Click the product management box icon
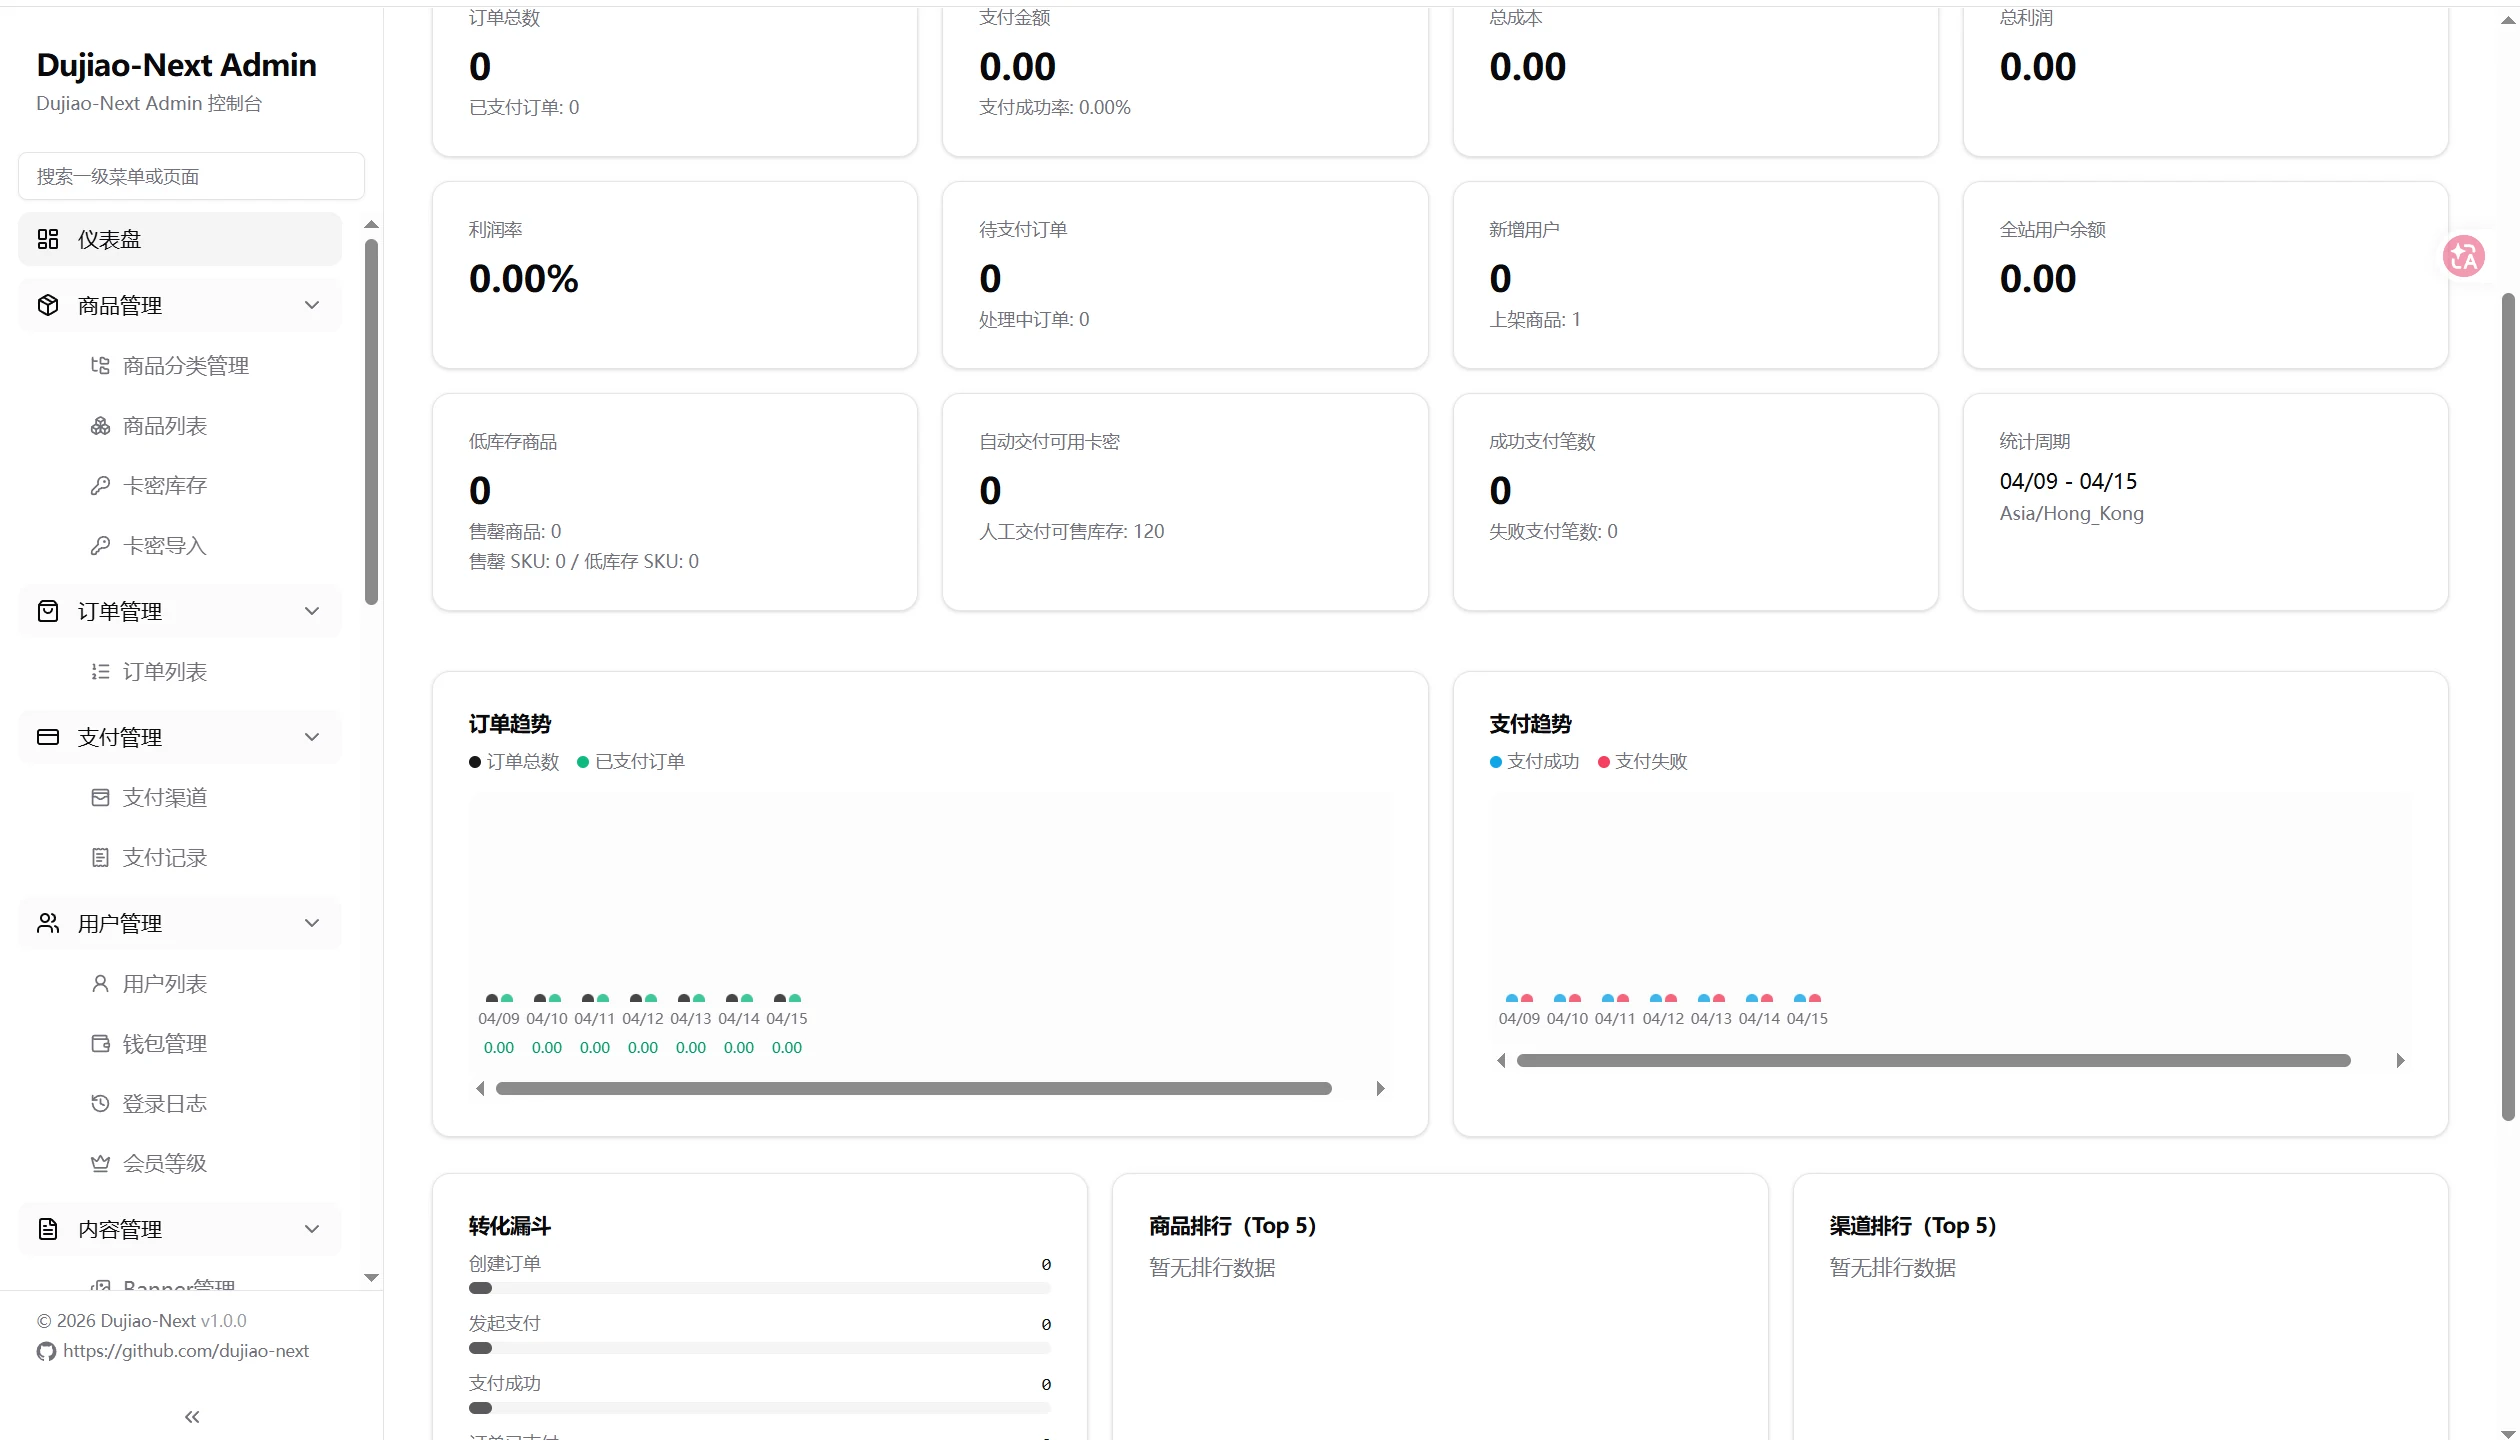This screenshot has width=2520, height=1440. [48, 305]
